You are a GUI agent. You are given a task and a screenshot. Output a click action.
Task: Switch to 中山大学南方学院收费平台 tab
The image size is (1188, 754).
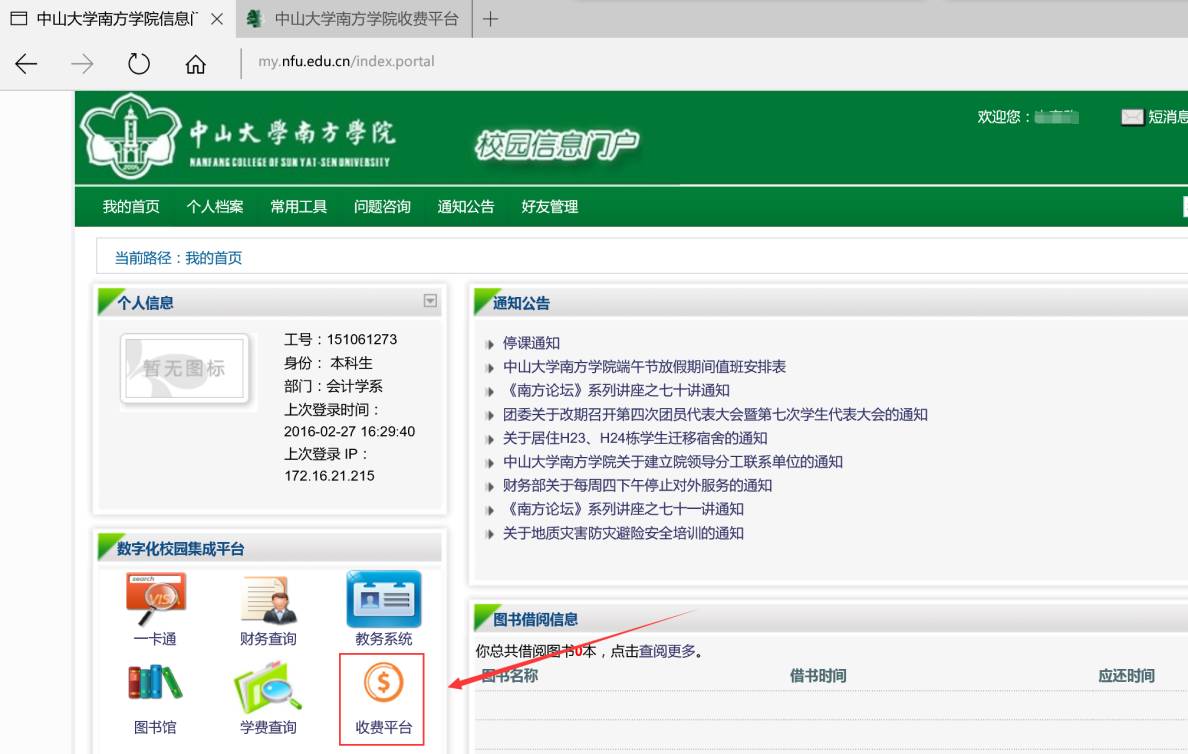click(354, 19)
